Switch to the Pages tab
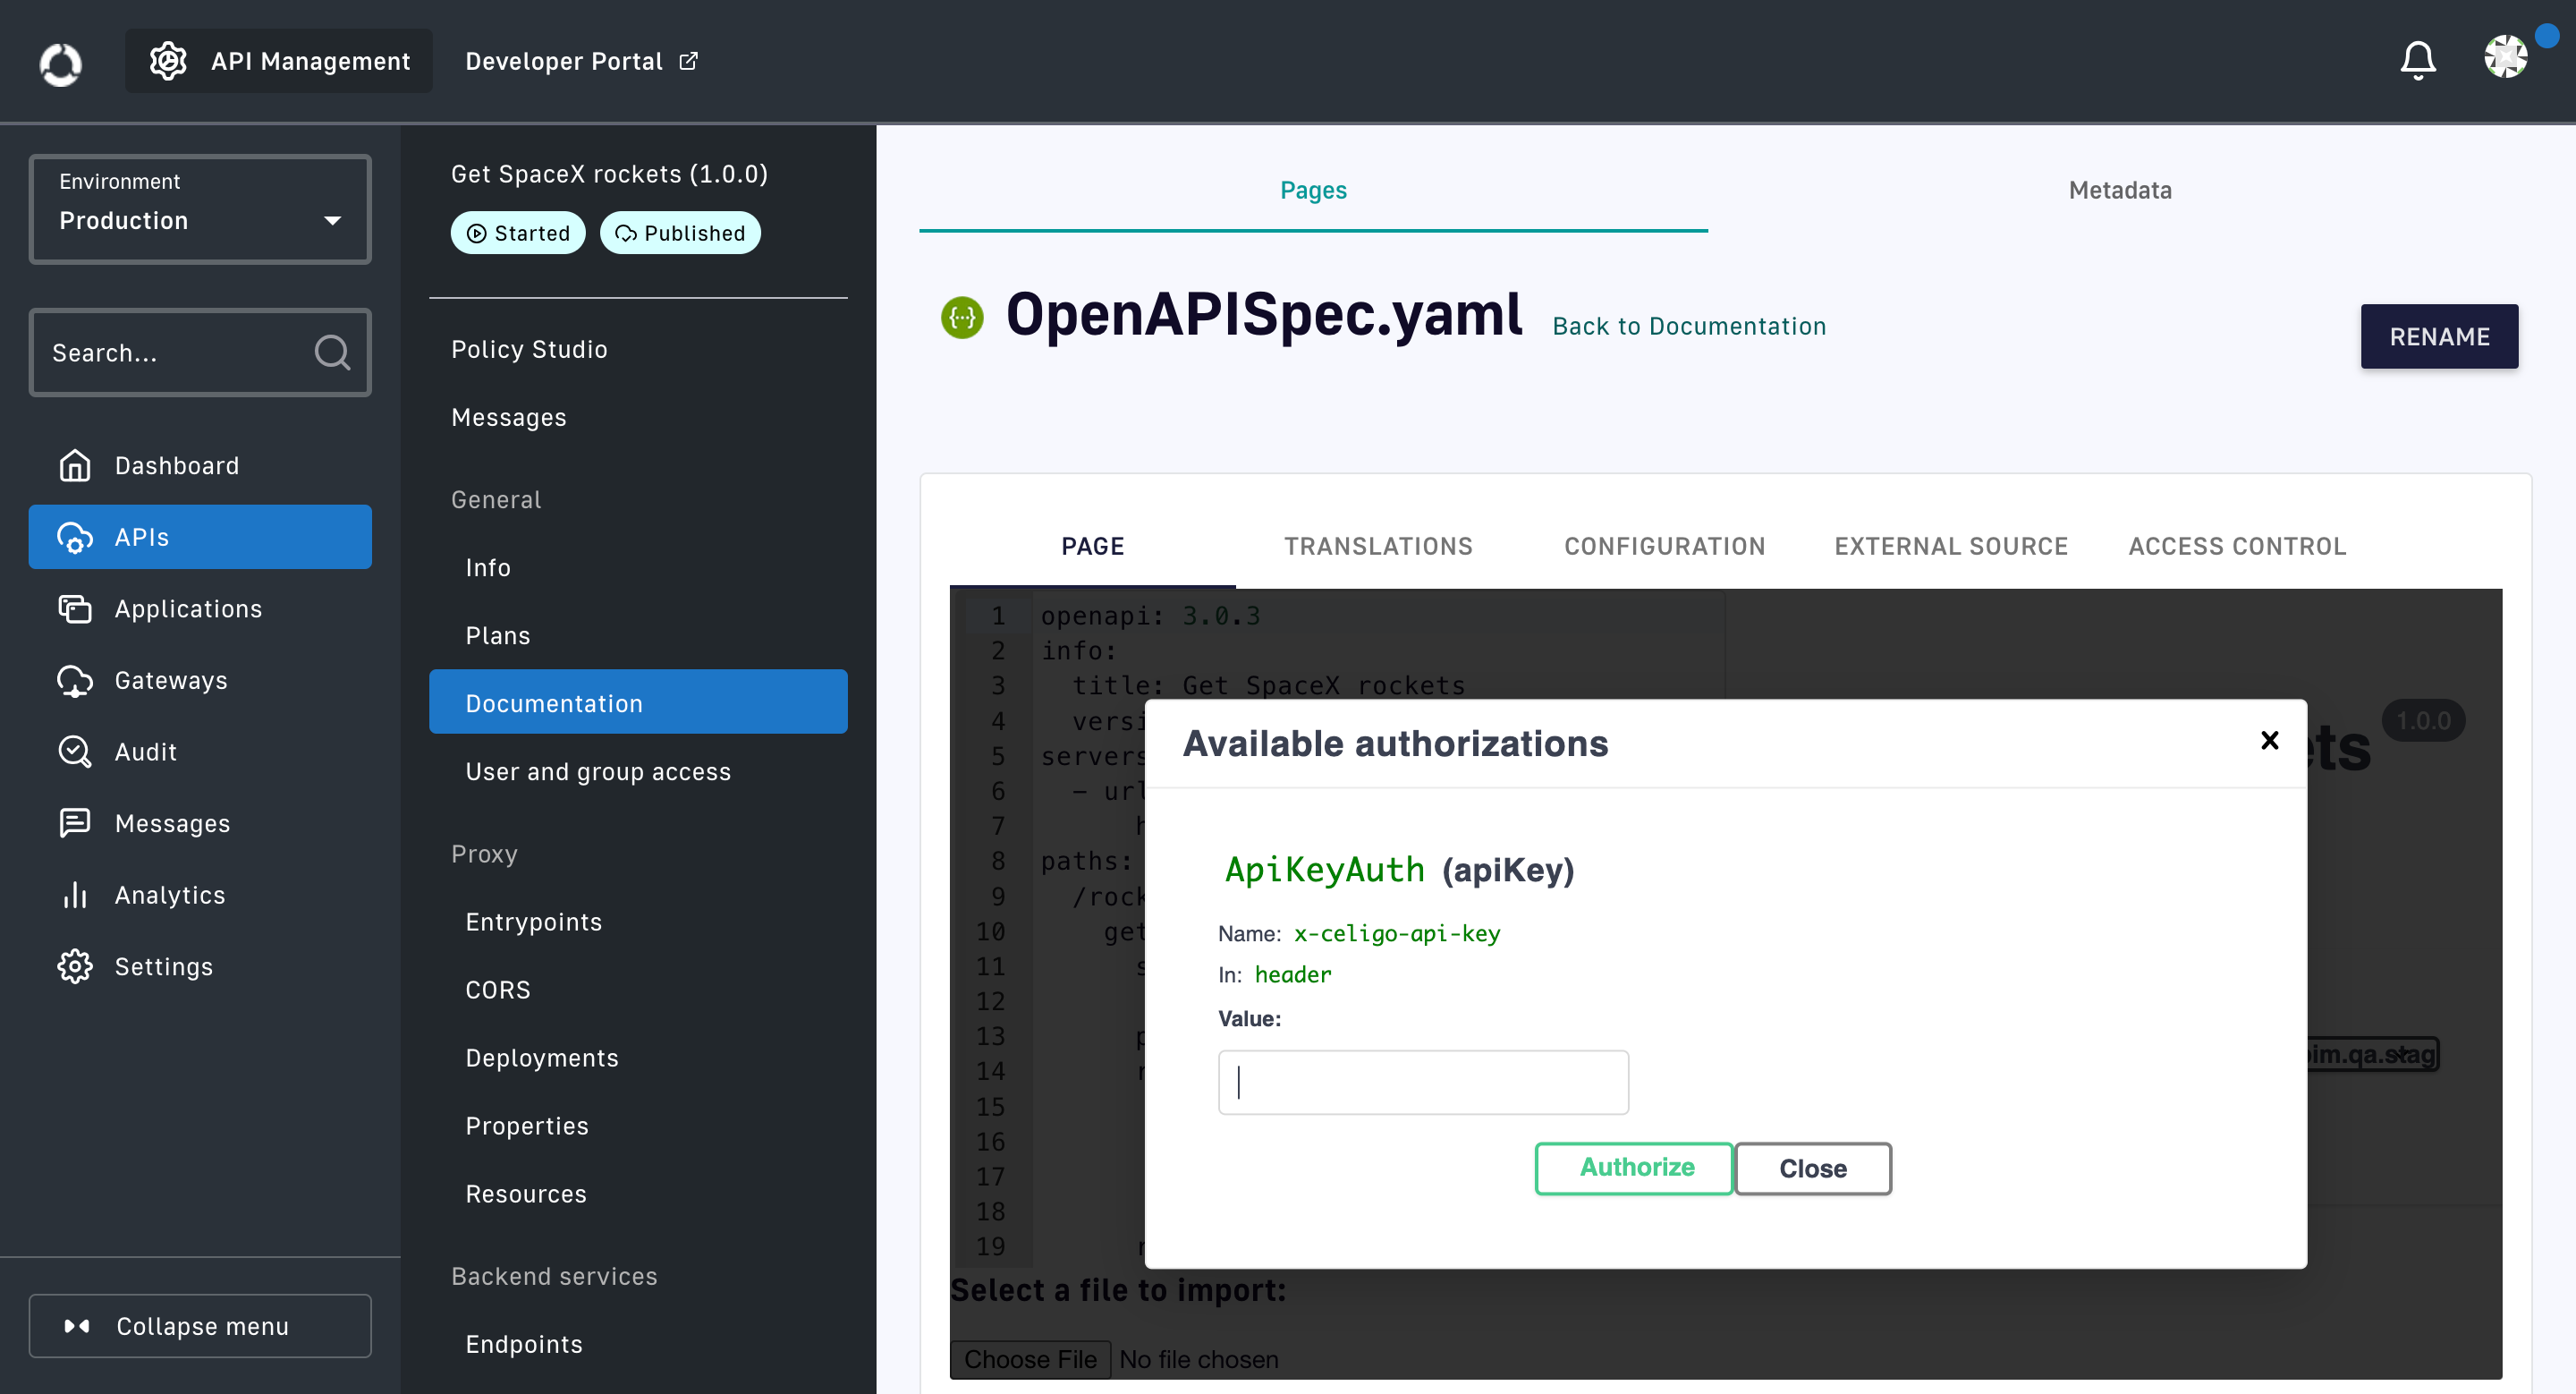 pyautogui.click(x=1313, y=190)
